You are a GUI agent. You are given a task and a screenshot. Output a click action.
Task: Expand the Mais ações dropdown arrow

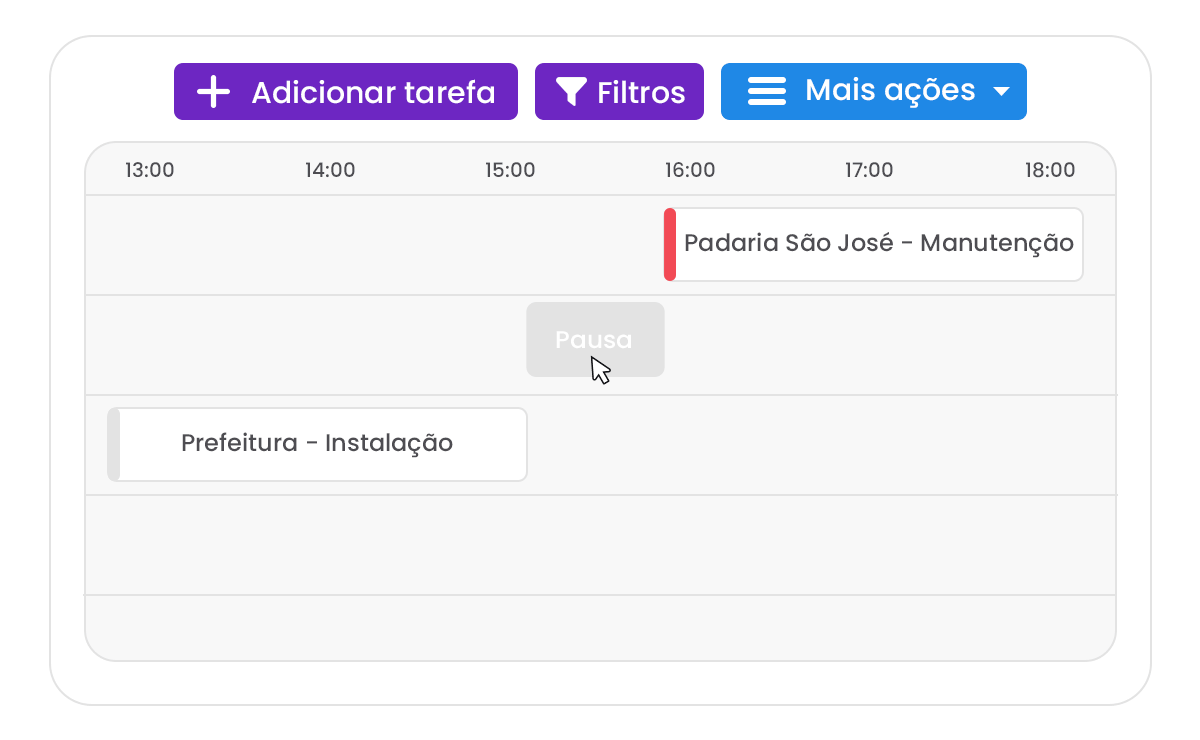(x=1001, y=92)
